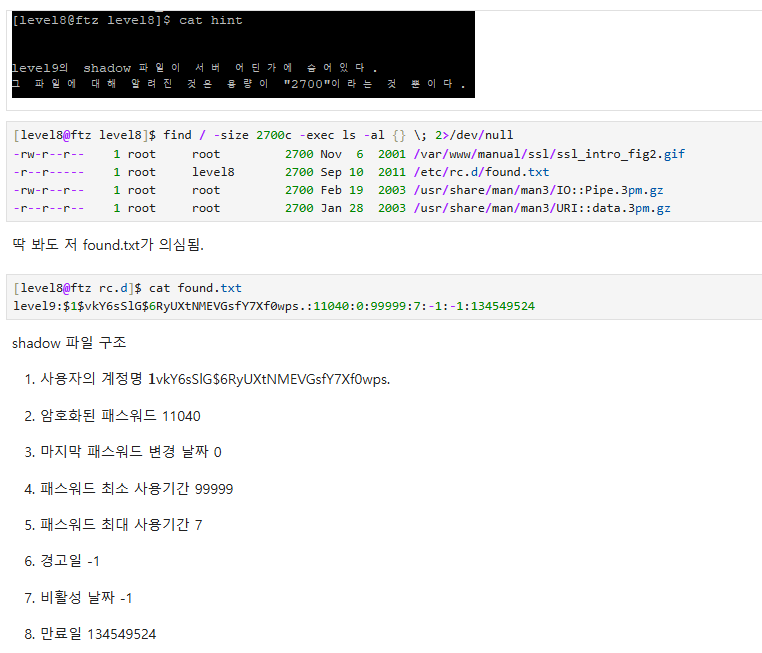Image resolution: width=762 pixels, height=653 pixels.
Task: Click the sentence mentioning 'found.txt가 의심됨'
Action: click(x=108, y=244)
